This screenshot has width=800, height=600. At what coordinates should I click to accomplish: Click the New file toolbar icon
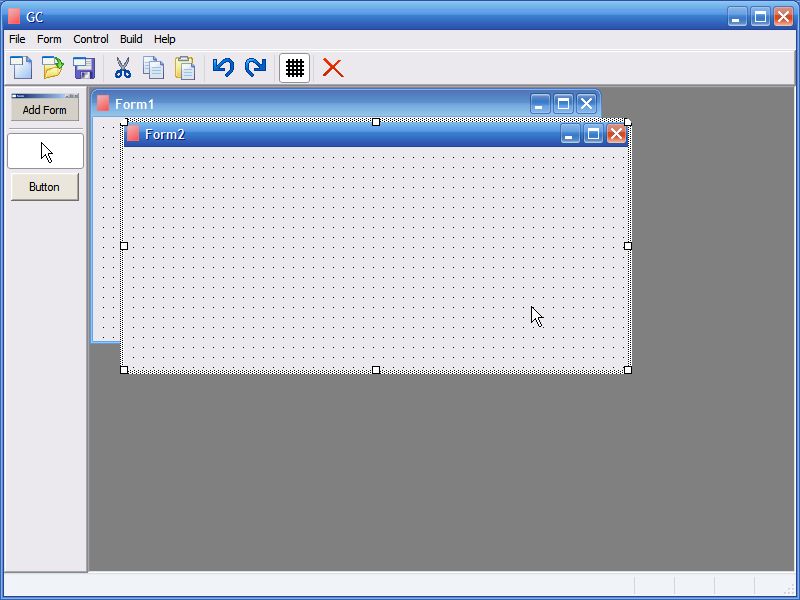pos(21,67)
